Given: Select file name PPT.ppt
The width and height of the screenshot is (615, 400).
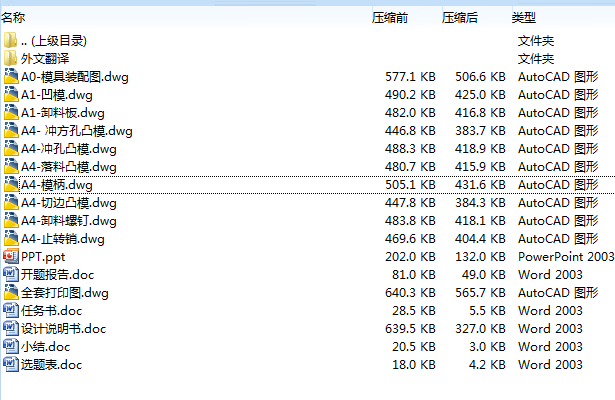Looking at the screenshot, I should tap(43, 256).
